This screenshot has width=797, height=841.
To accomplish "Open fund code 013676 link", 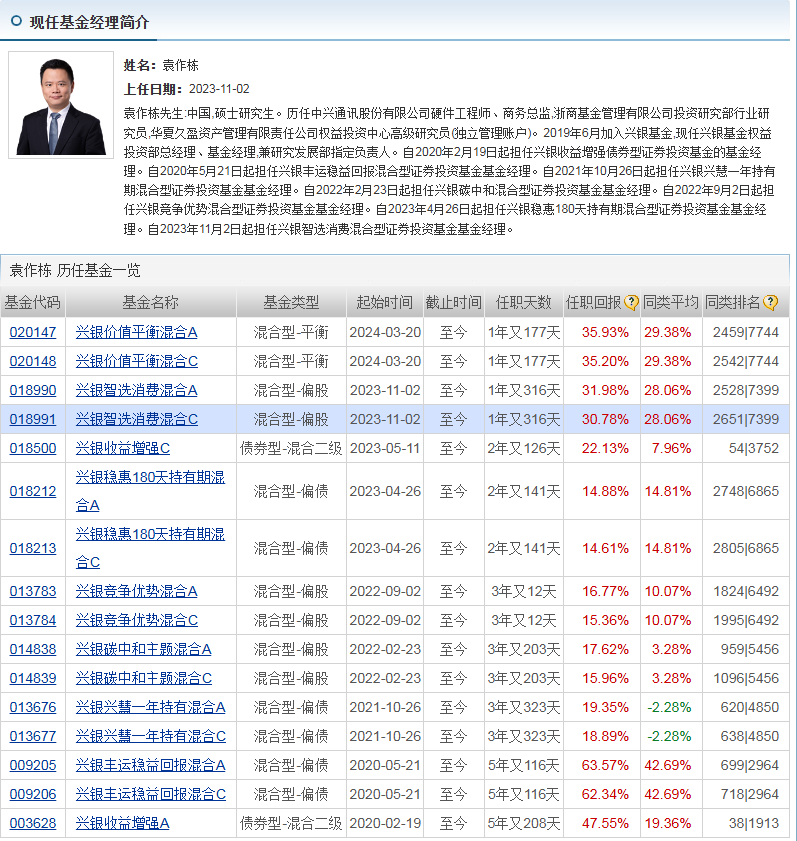I will click(x=33, y=707).
